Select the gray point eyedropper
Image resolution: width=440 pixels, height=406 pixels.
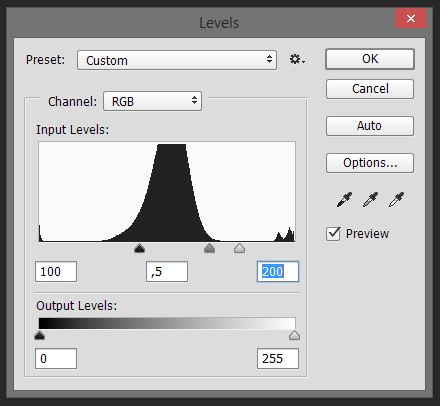click(x=370, y=199)
